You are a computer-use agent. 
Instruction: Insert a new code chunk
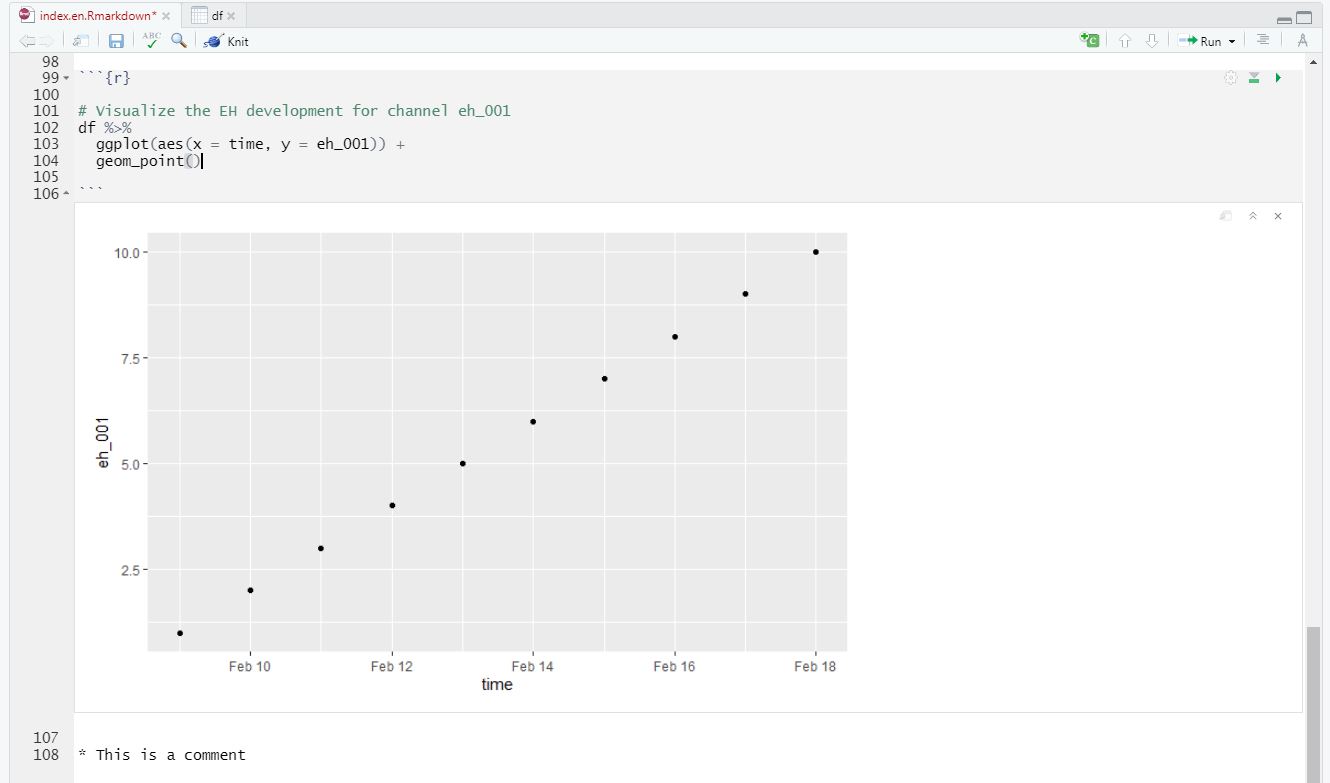[1090, 40]
